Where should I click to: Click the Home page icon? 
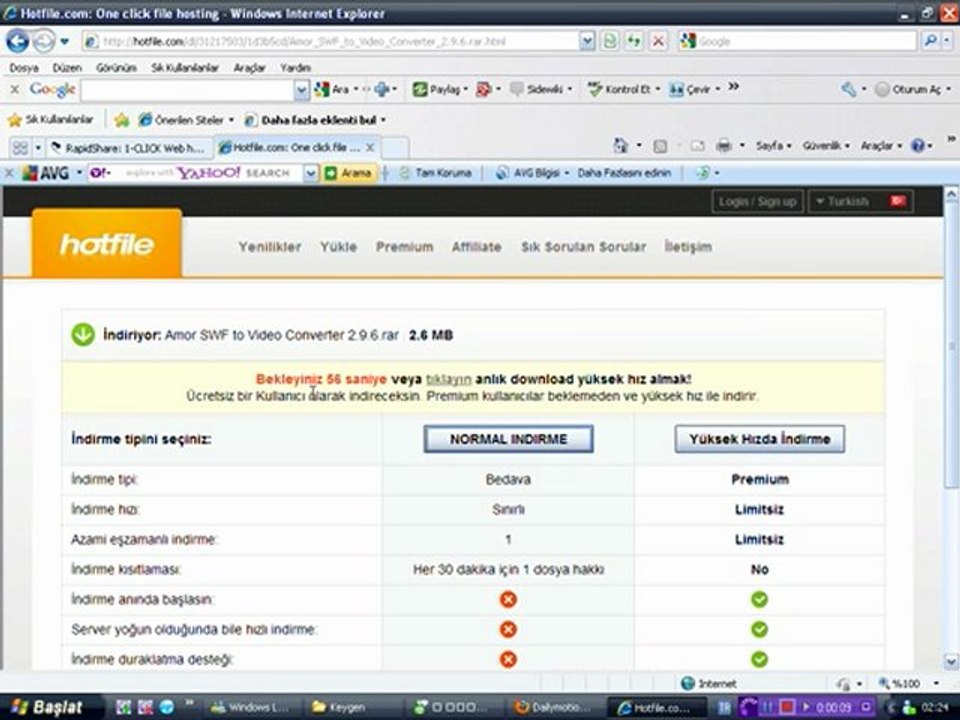pyautogui.click(x=621, y=146)
